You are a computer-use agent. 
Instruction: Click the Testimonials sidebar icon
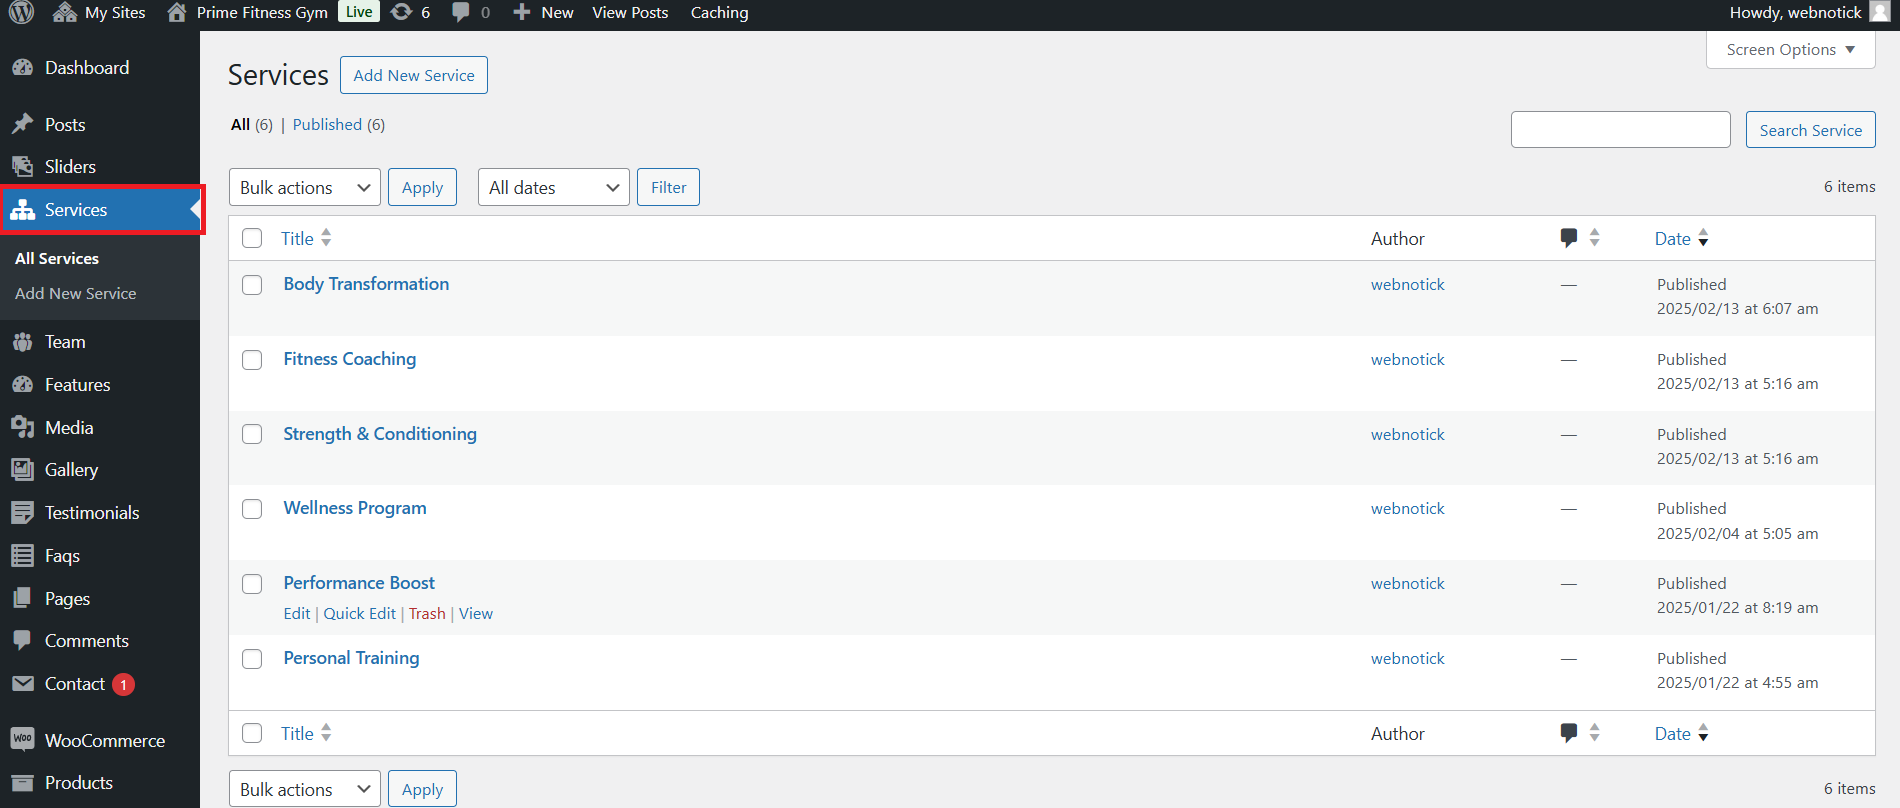click(x=23, y=513)
